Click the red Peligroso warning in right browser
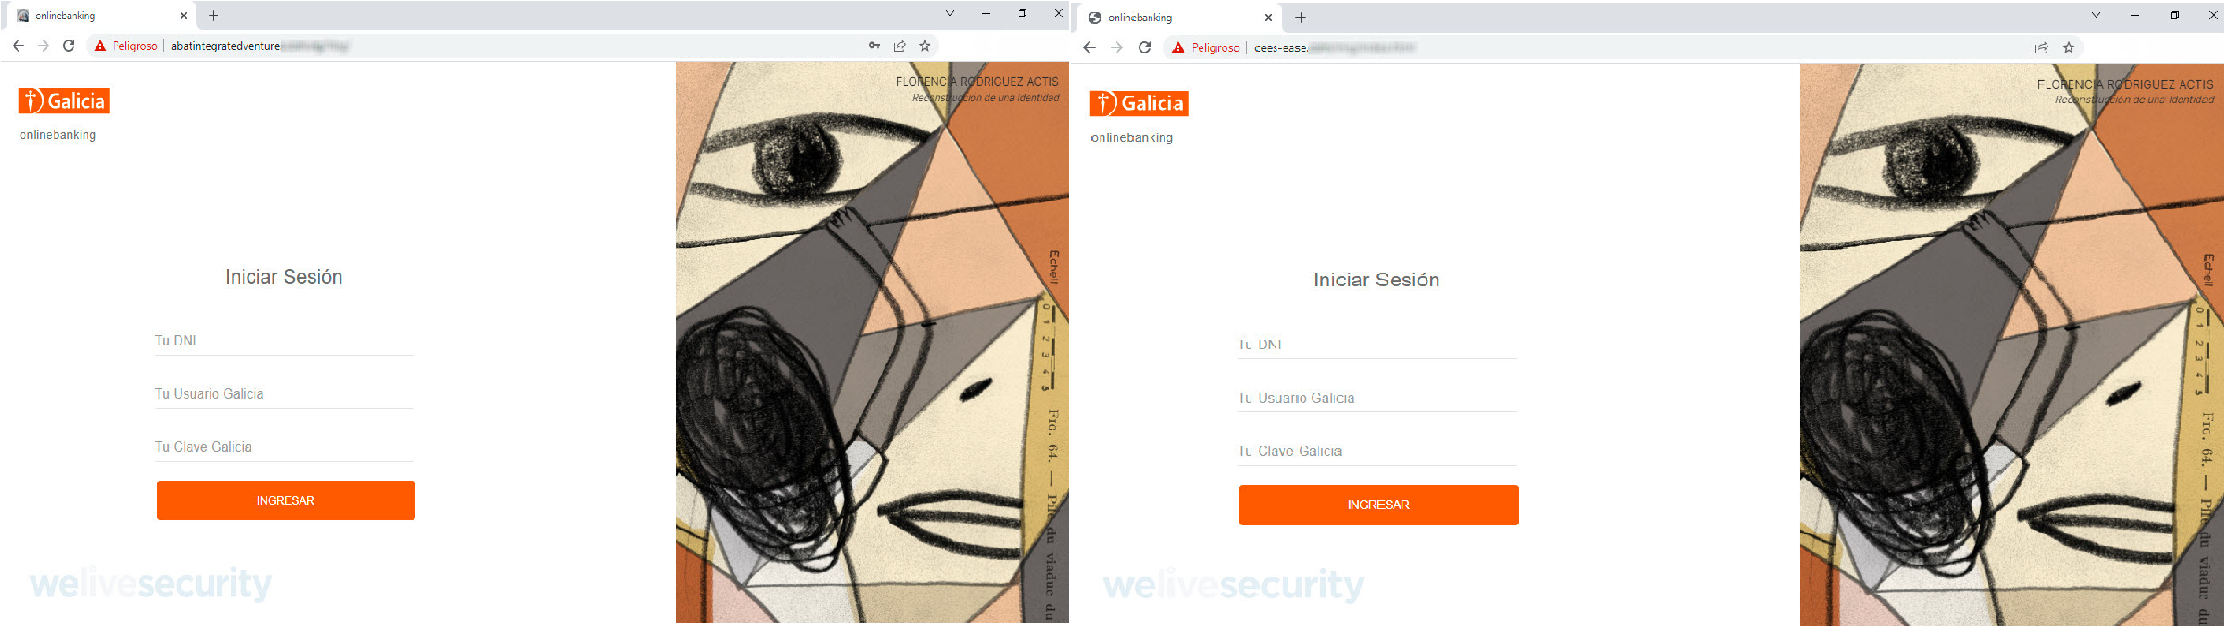 [1205, 47]
